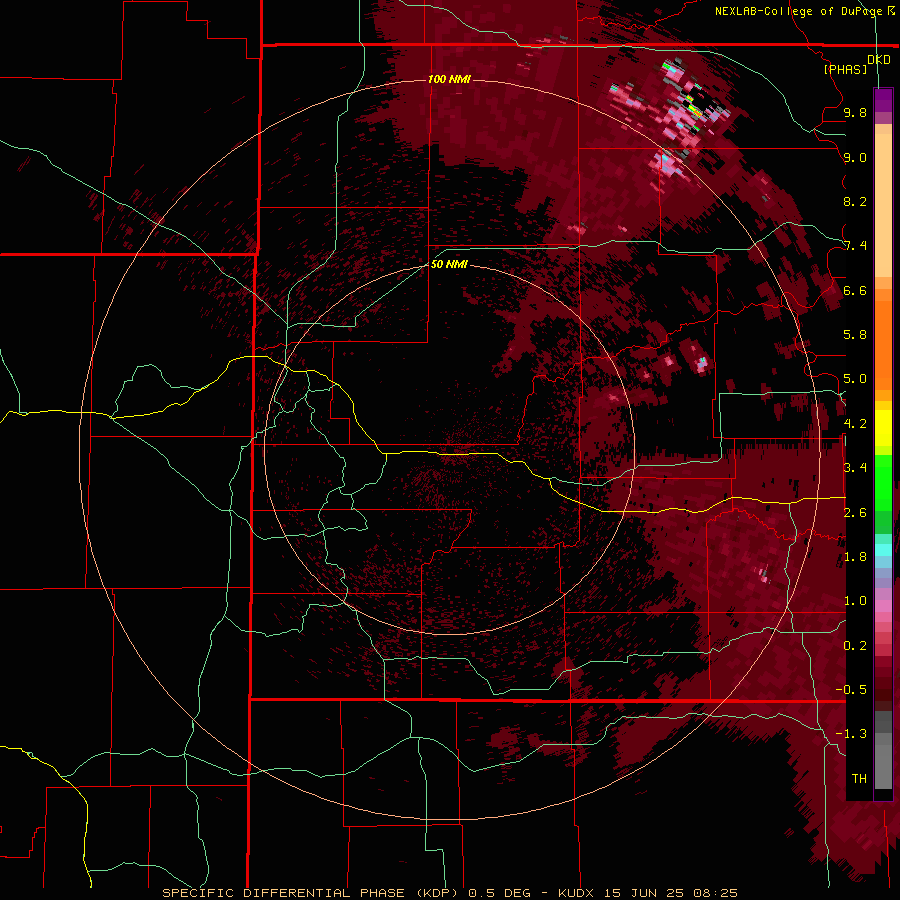Select the 1.0 scale label
This screenshot has width=900, height=900.
click(855, 601)
